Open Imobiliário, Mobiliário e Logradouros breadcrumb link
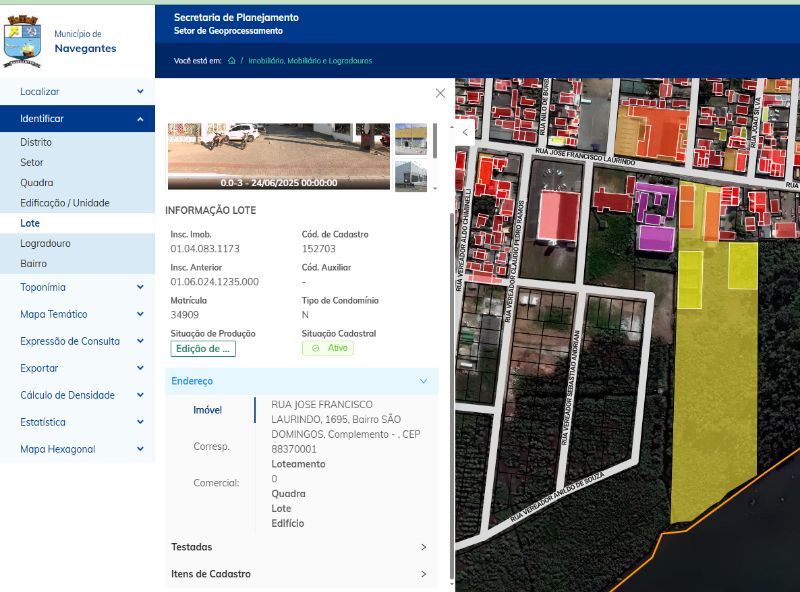 tap(310, 61)
